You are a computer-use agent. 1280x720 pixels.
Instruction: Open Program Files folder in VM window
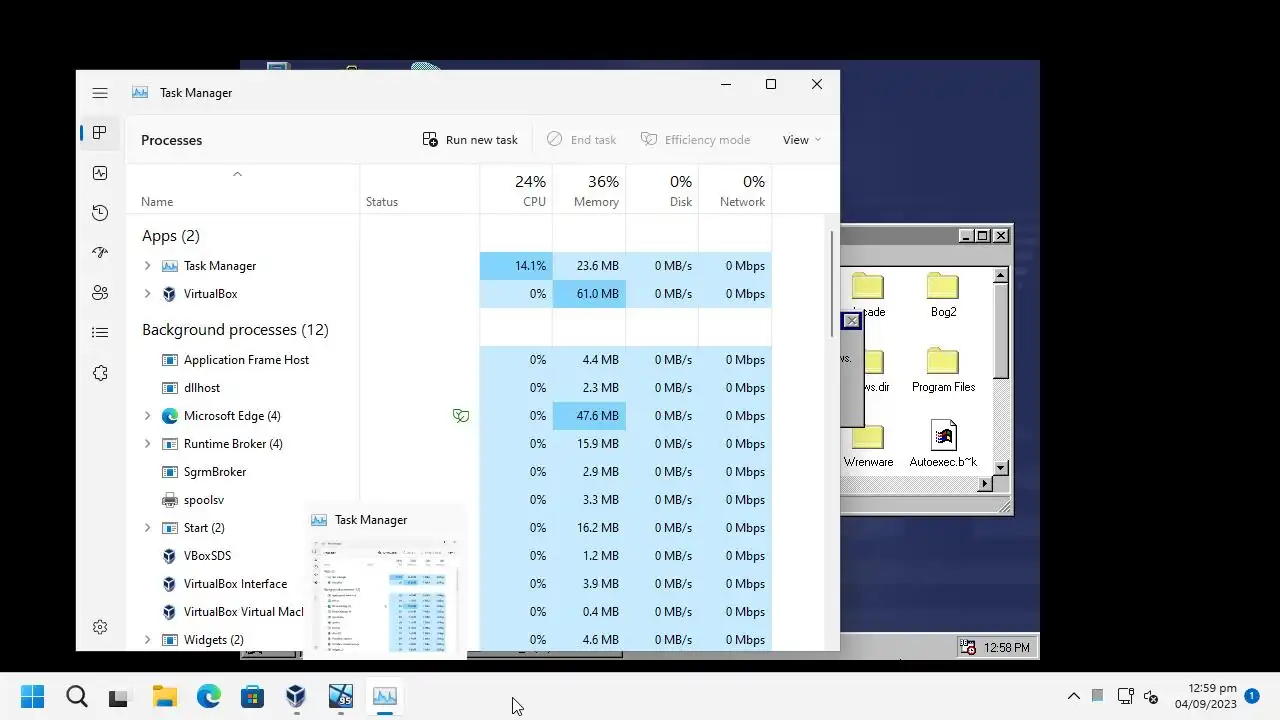(x=943, y=370)
